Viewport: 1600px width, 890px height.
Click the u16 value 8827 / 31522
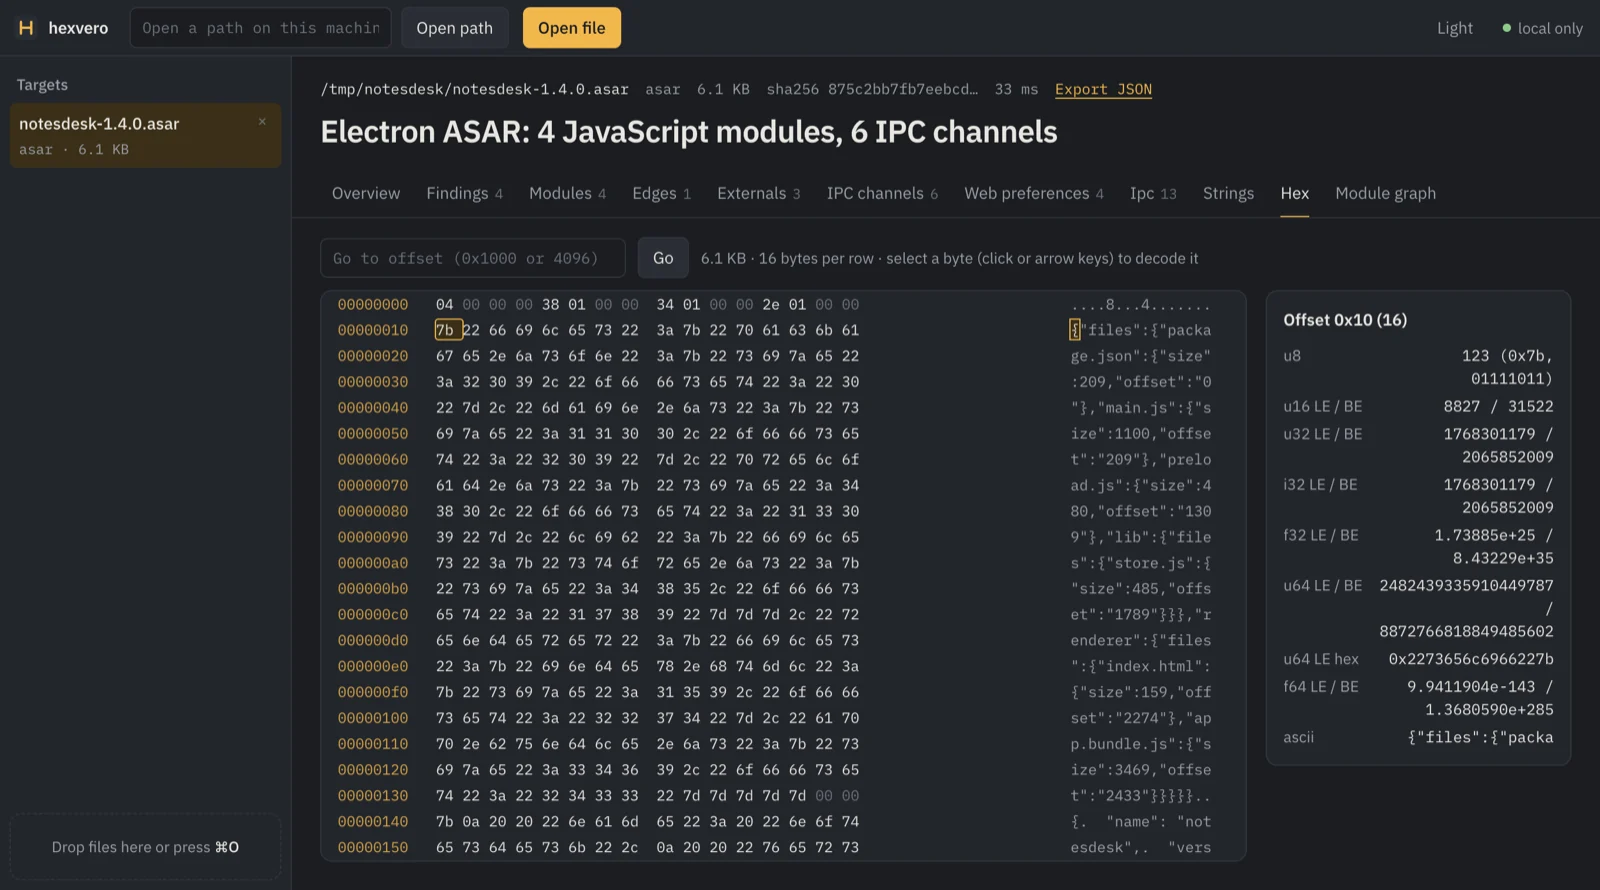pyautogui.click(x=1498, y=406)
